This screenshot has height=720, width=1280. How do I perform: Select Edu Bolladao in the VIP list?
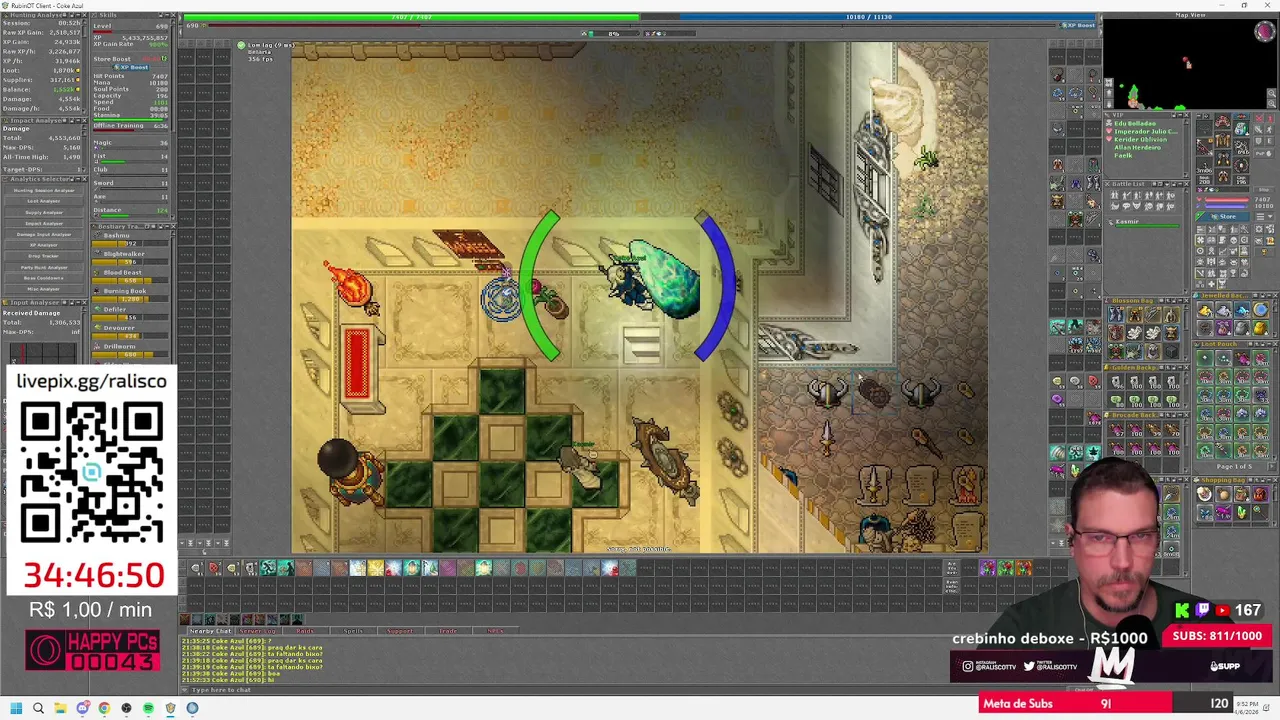(1135, 124)
